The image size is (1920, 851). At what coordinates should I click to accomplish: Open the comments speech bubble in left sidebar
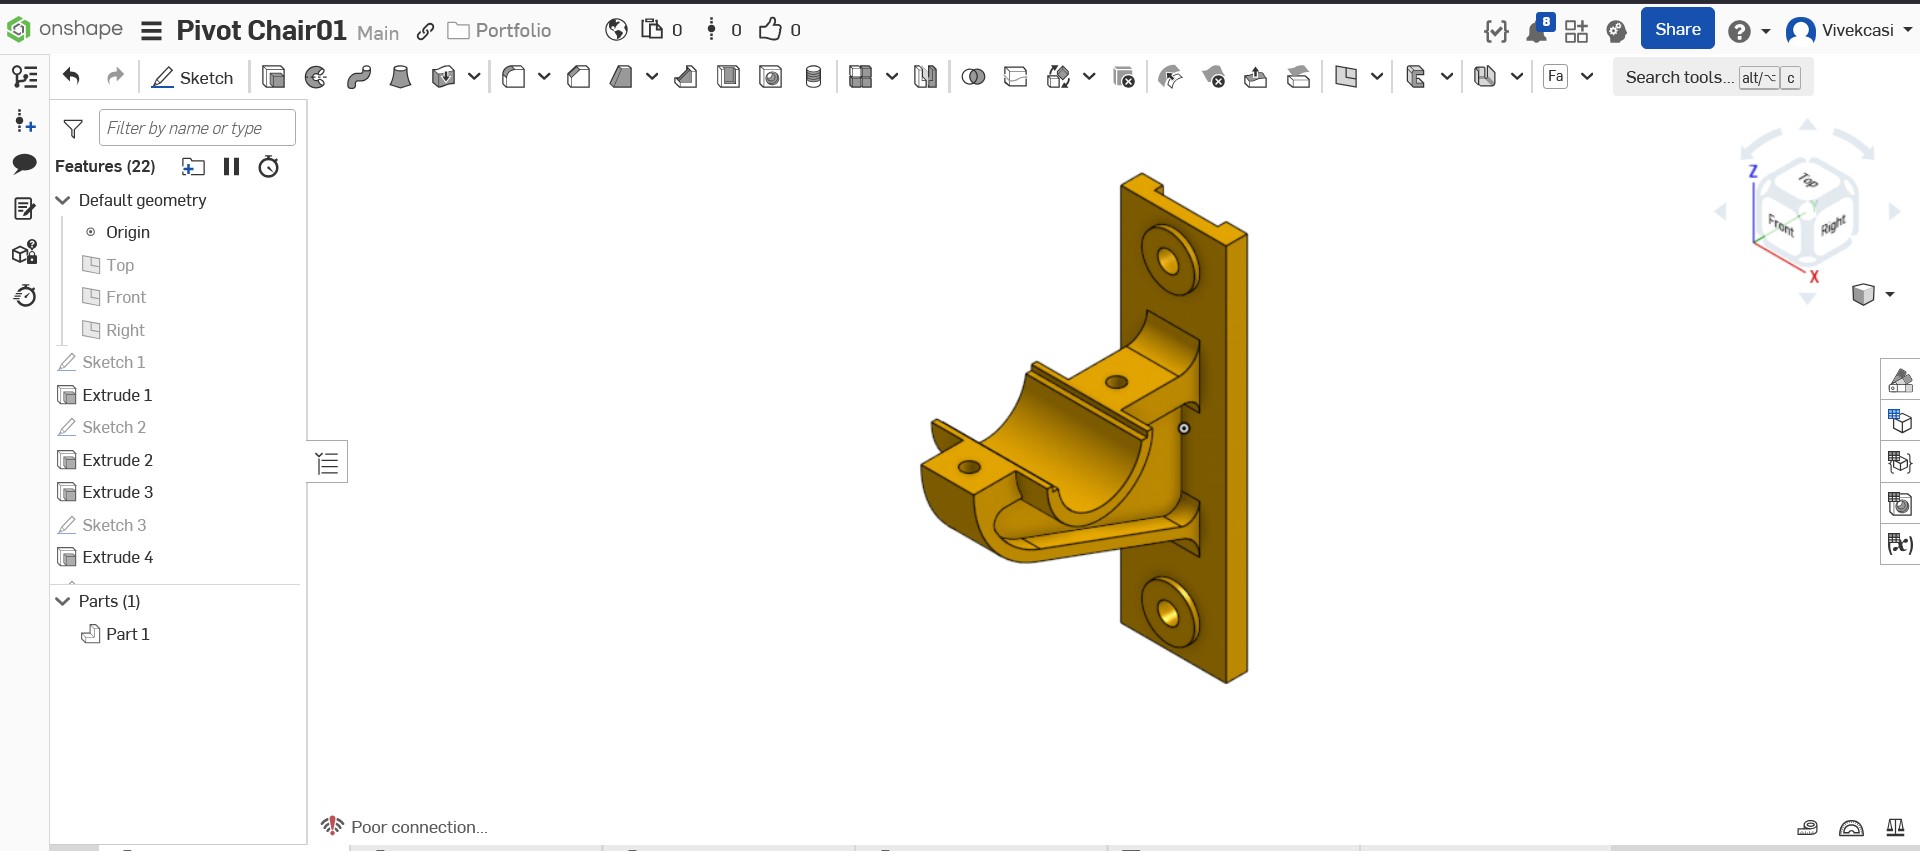point(25,163)
